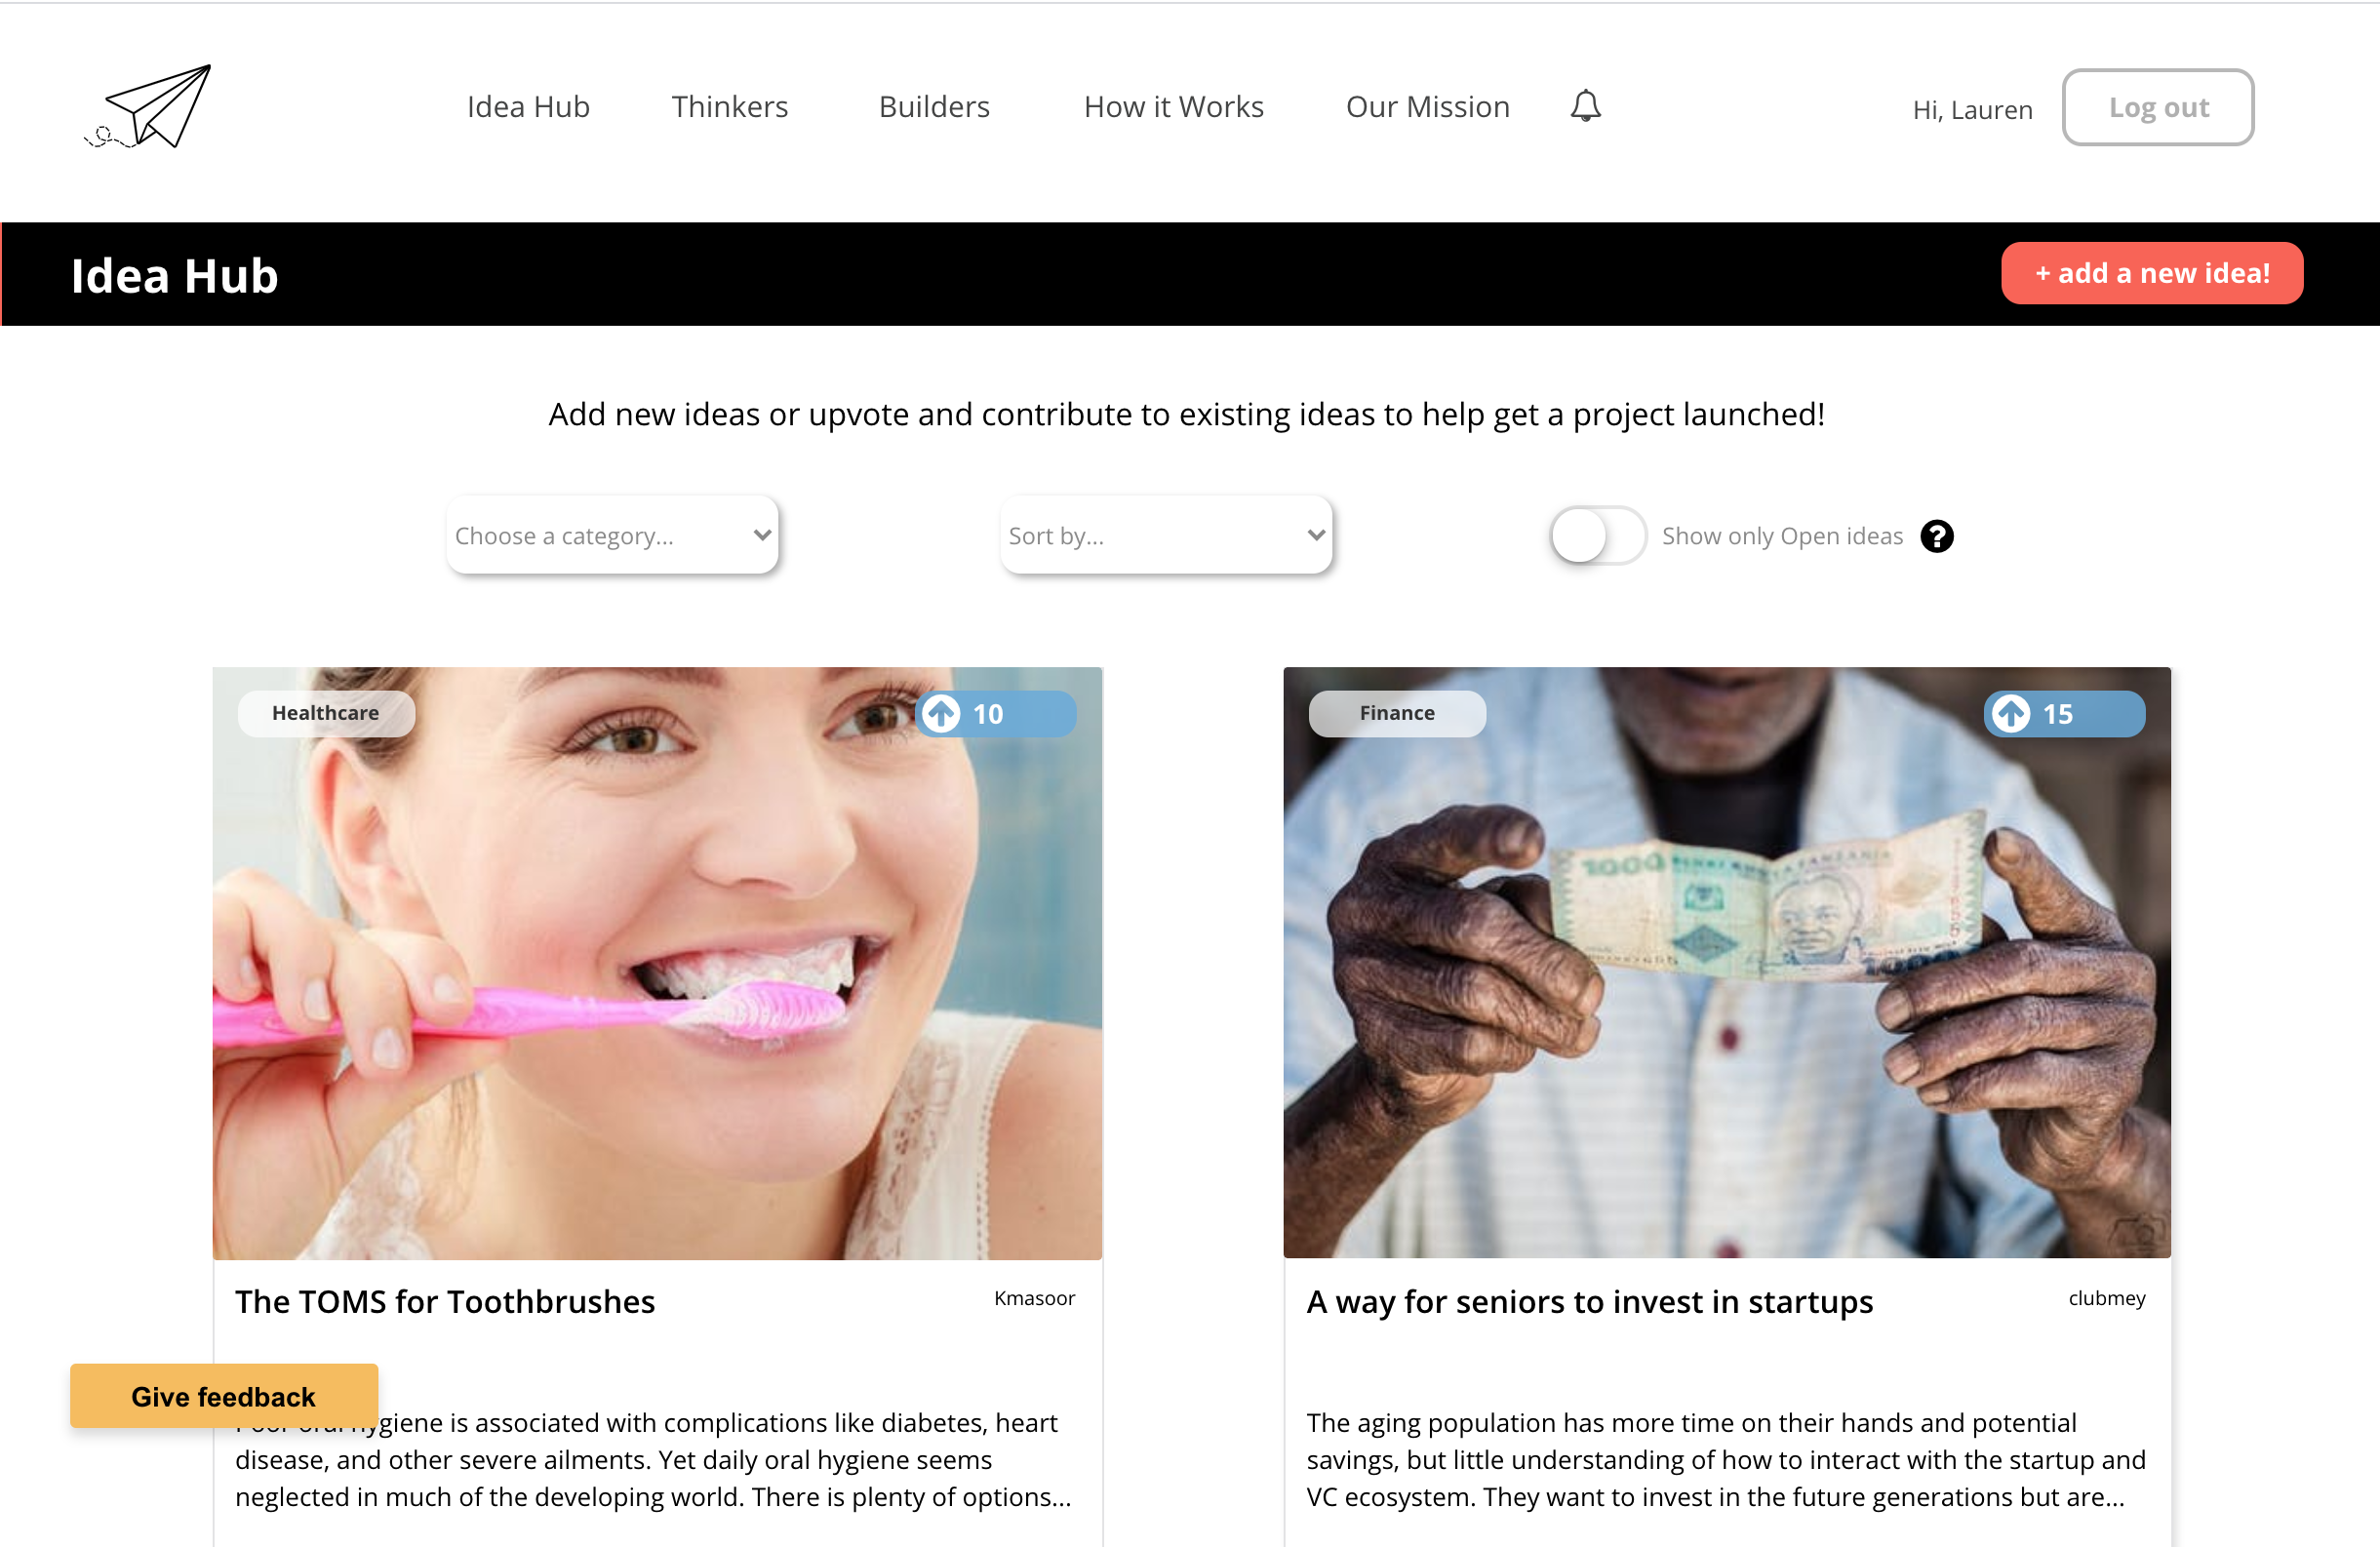Toggle Show only Open ideas switch
2380x1547 pixels.
pos(1598,536)
